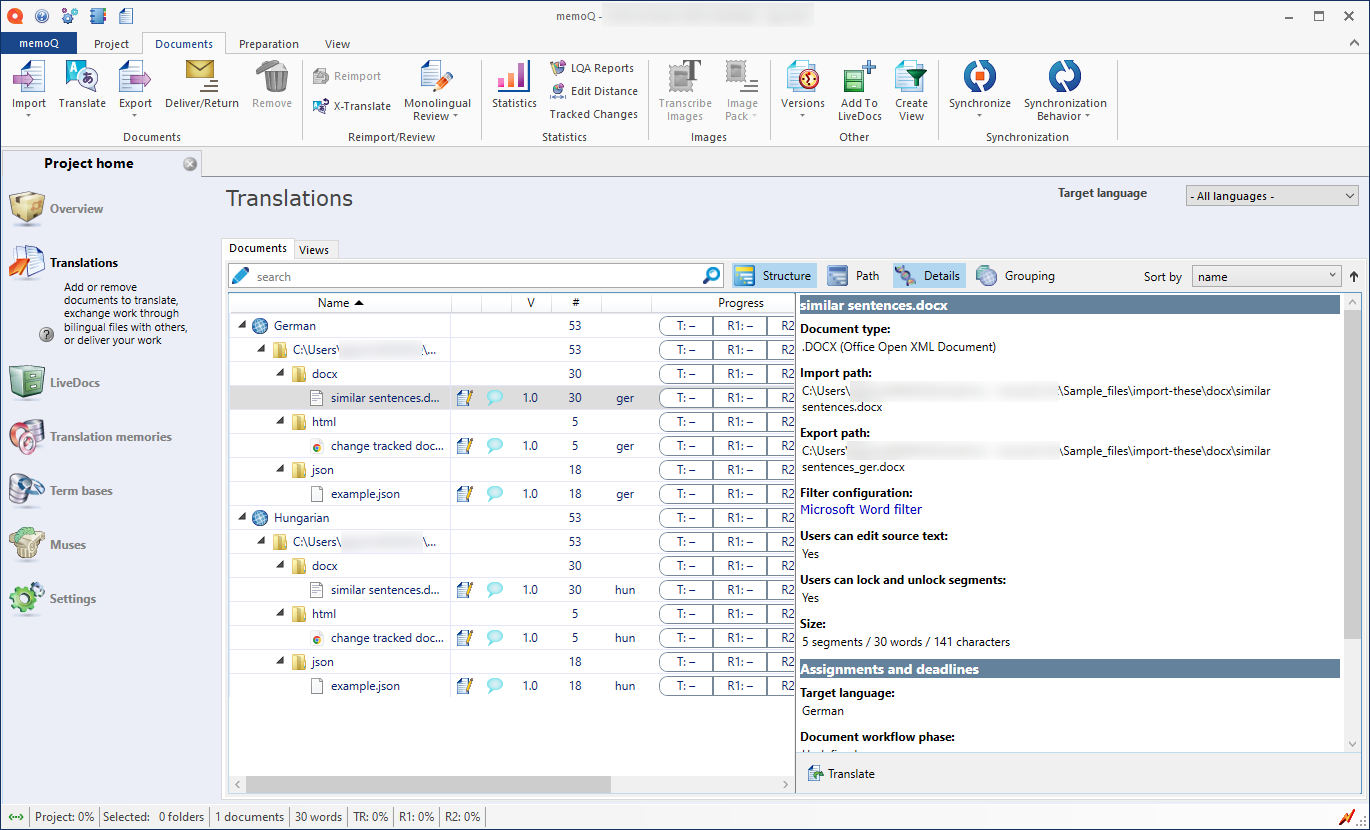This screenshot has width=1370, height=830.
Task: Open LiveDocs in the left sidebar
Action: point(55,383)
